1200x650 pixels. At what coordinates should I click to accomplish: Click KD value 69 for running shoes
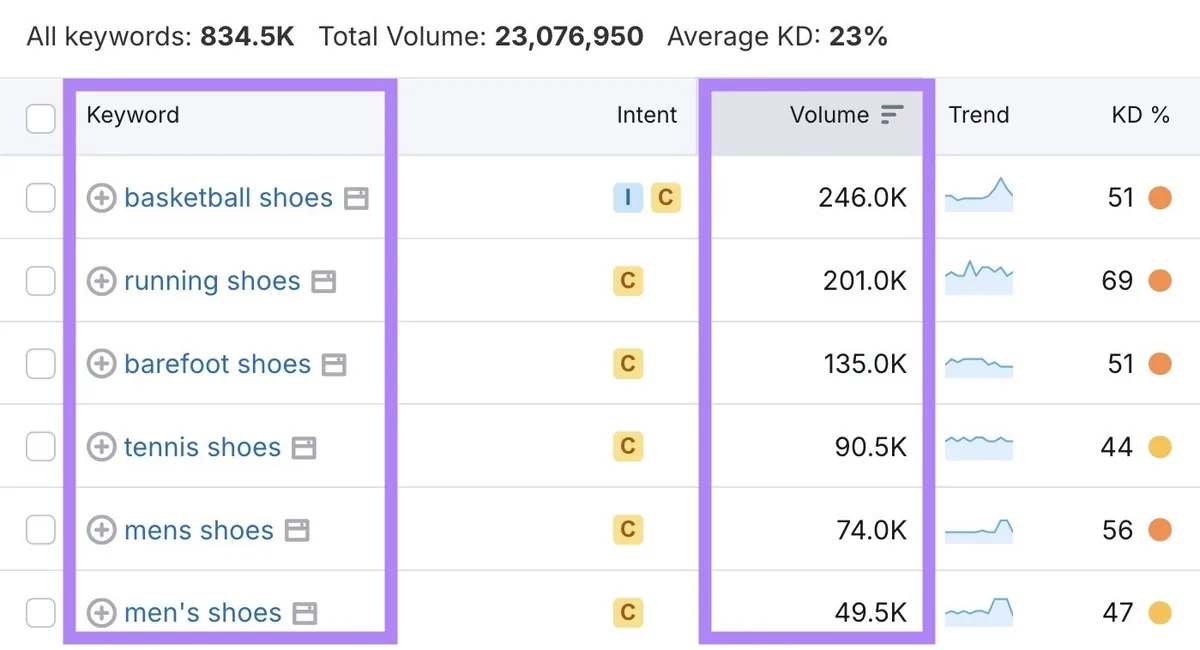(x=1118, y=281)
